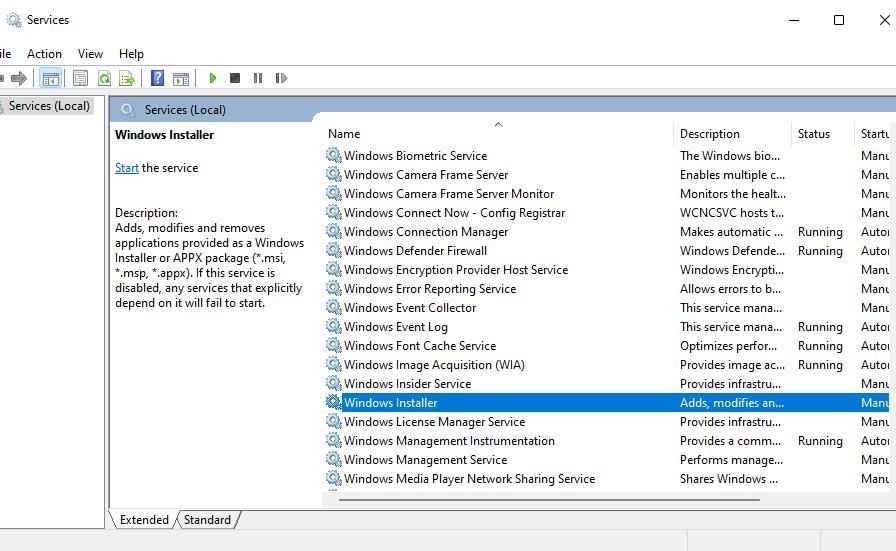Select Windows Image Acquisition (WIA) service
896x551 pixels.
(x=434, y=365)
